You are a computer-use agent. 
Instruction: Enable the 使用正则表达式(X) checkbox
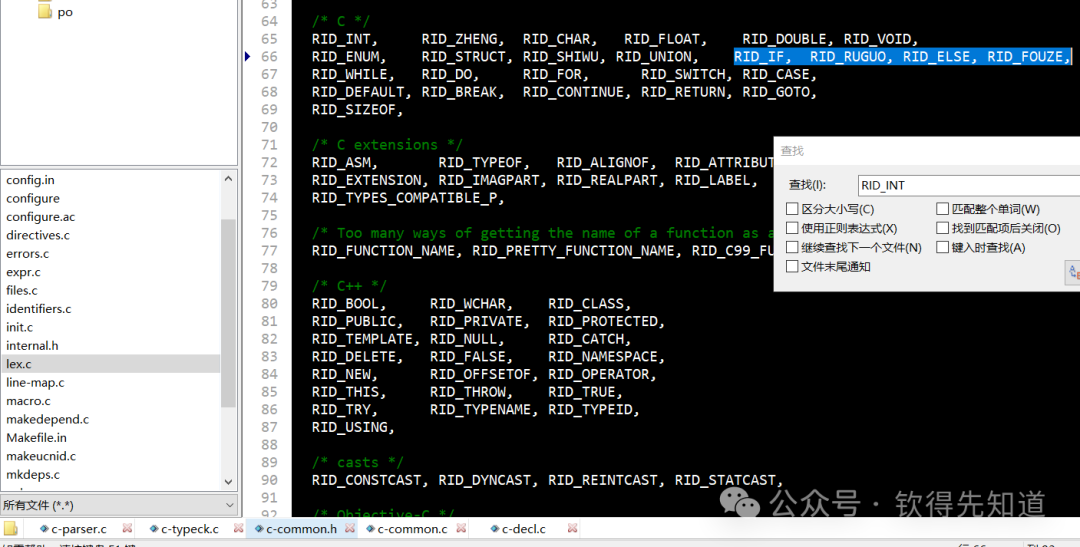point(792,228)
